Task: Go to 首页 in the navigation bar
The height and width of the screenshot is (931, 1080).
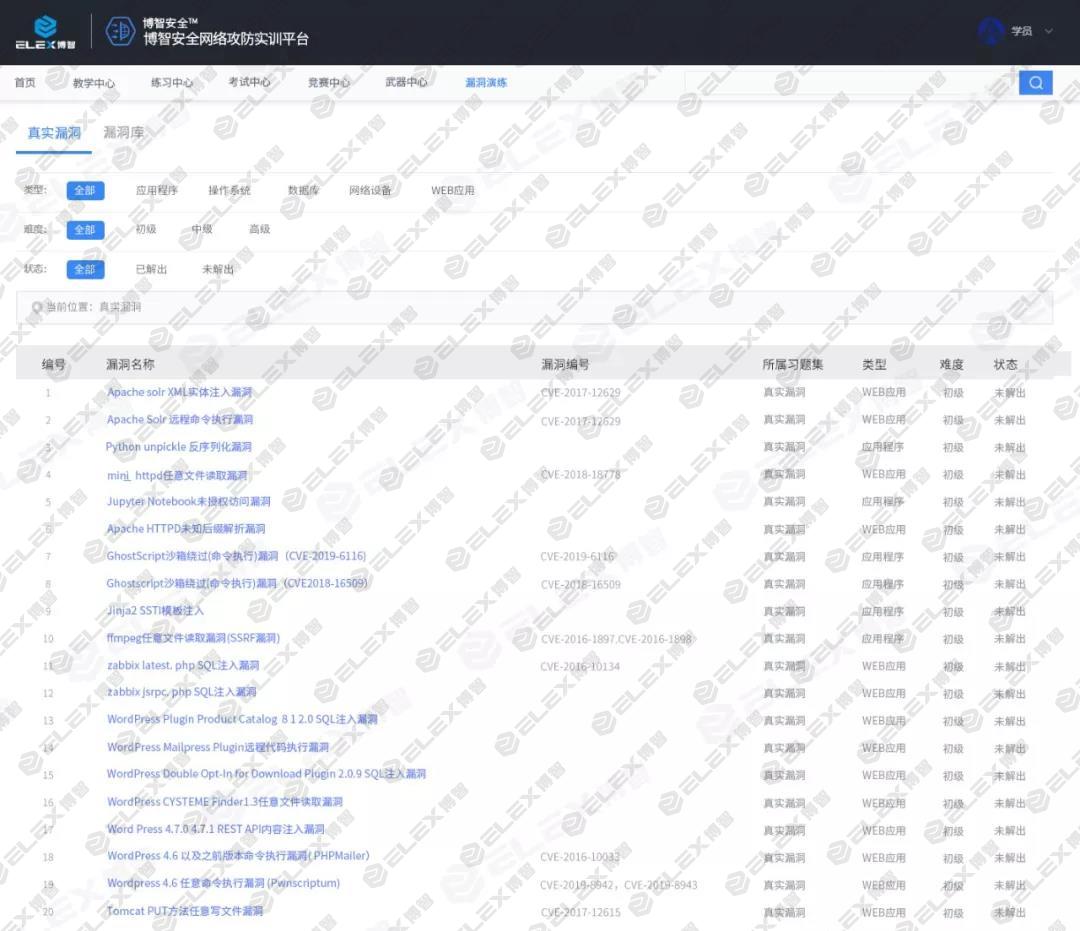Action: (x=25, y=83)
